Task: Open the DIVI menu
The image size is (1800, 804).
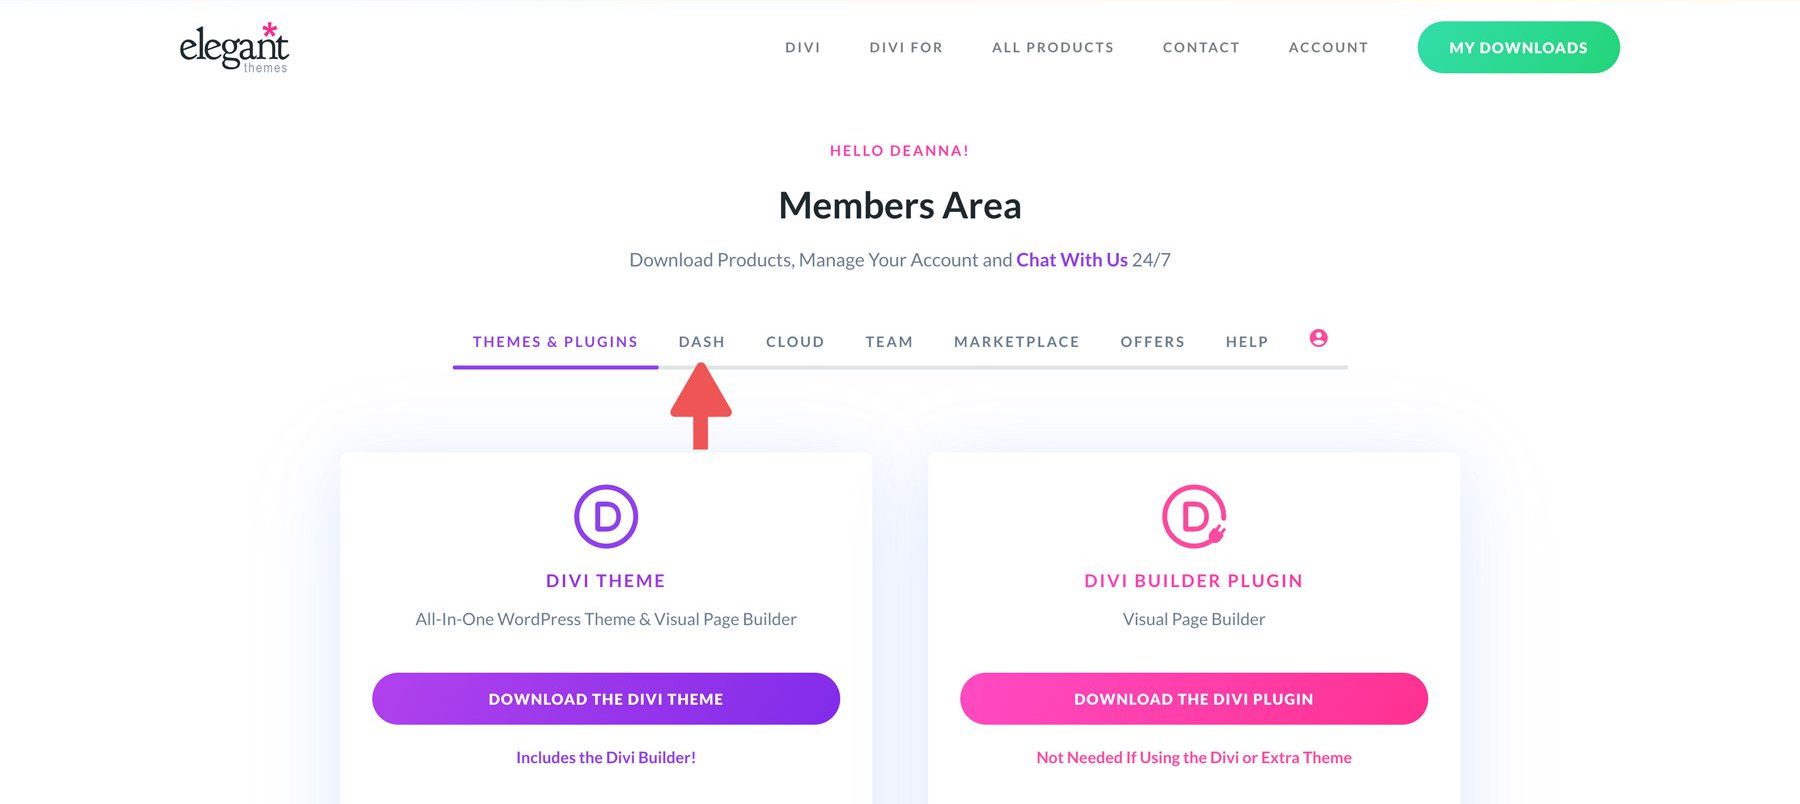Action: tap(802, 47)
